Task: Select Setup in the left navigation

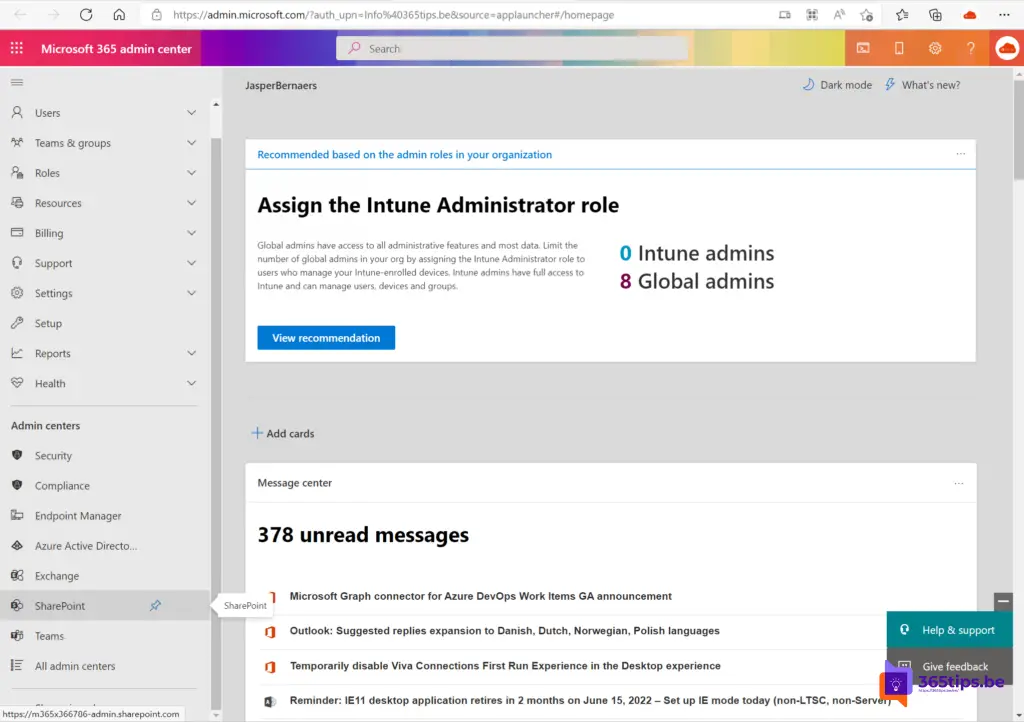Action: click(x=48, y=323)
